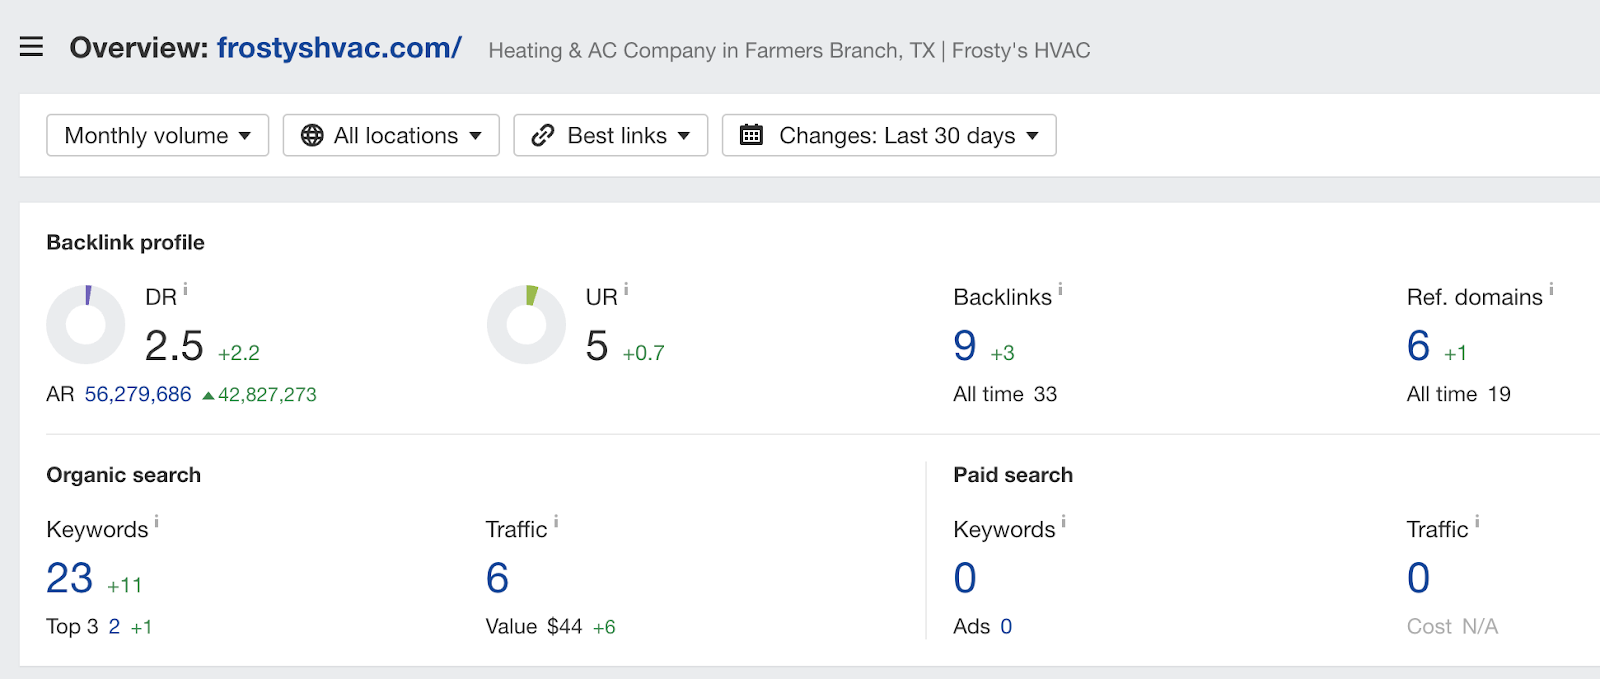1600x679 pixels.
Task: Open Top 3 keywords count 2
Action: pos(114,627)
